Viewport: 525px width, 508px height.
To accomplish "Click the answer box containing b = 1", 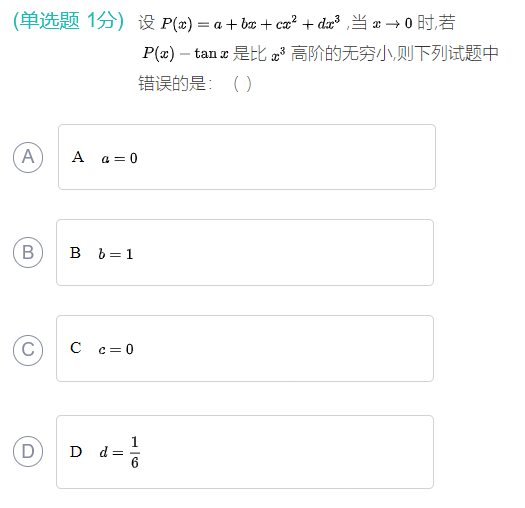I will 245,252.
